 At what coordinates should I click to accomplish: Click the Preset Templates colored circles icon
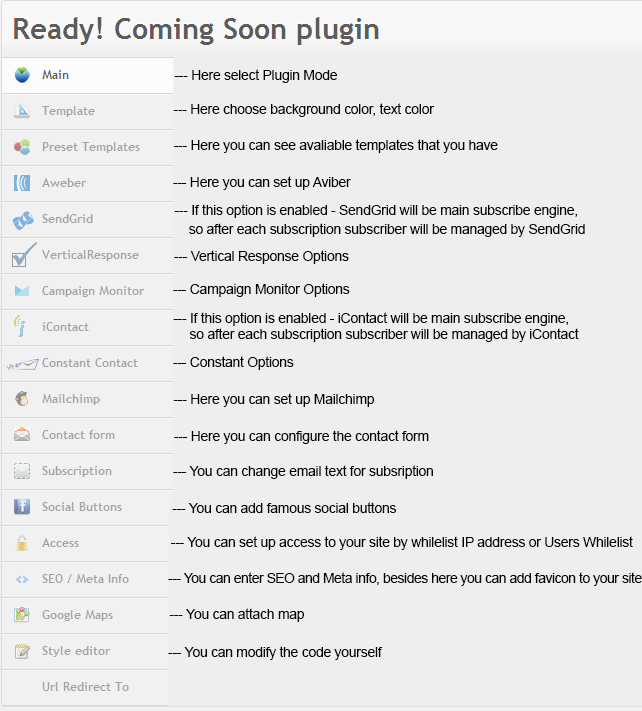pos(22,147)
